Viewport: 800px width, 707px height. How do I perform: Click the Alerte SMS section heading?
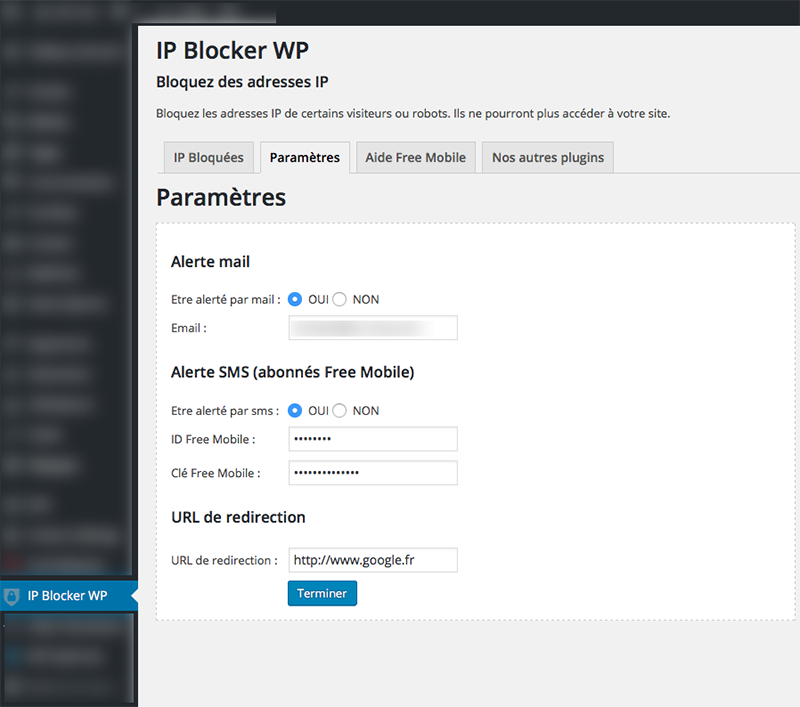click(x=292, y=372)
